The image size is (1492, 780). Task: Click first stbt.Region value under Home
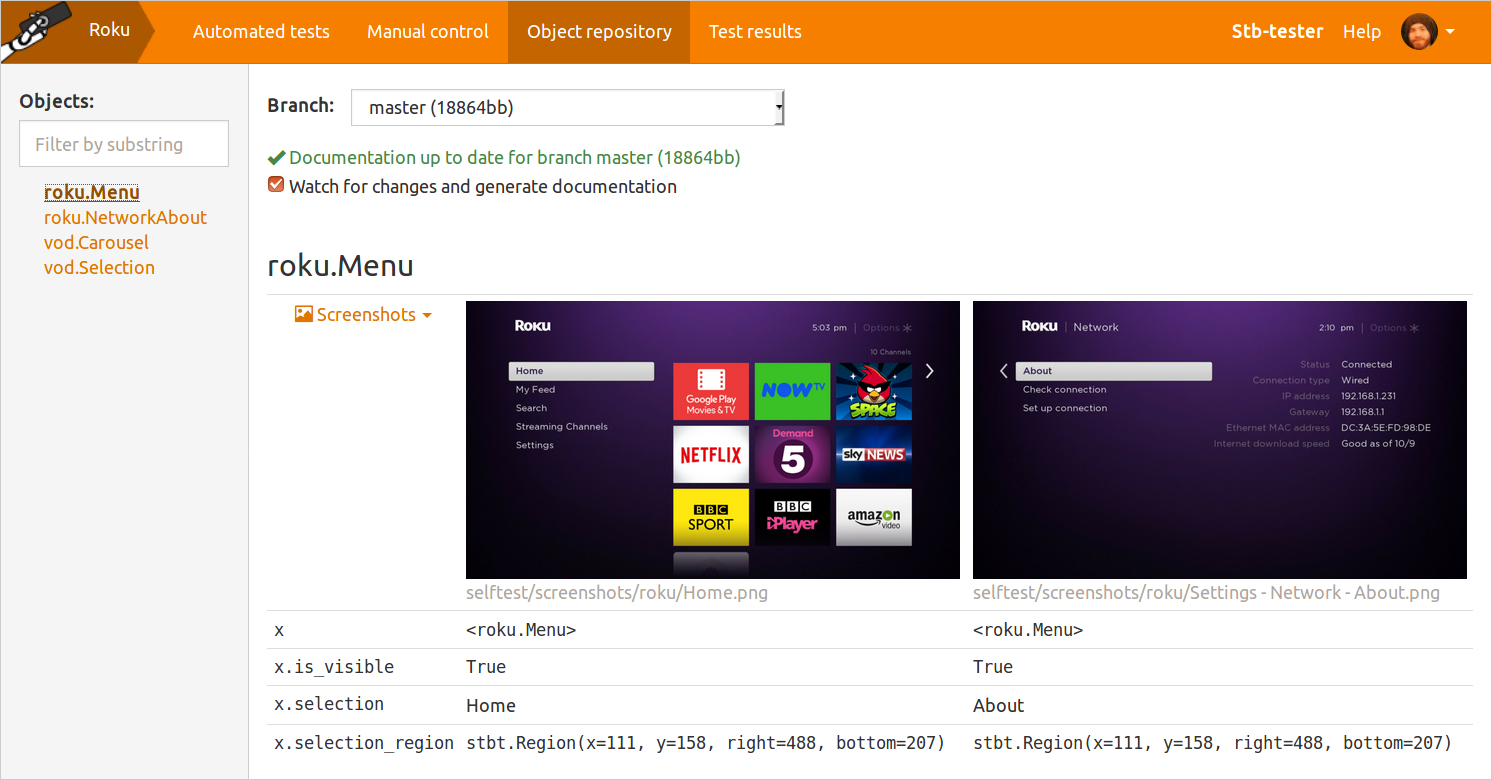pos(705,743)
